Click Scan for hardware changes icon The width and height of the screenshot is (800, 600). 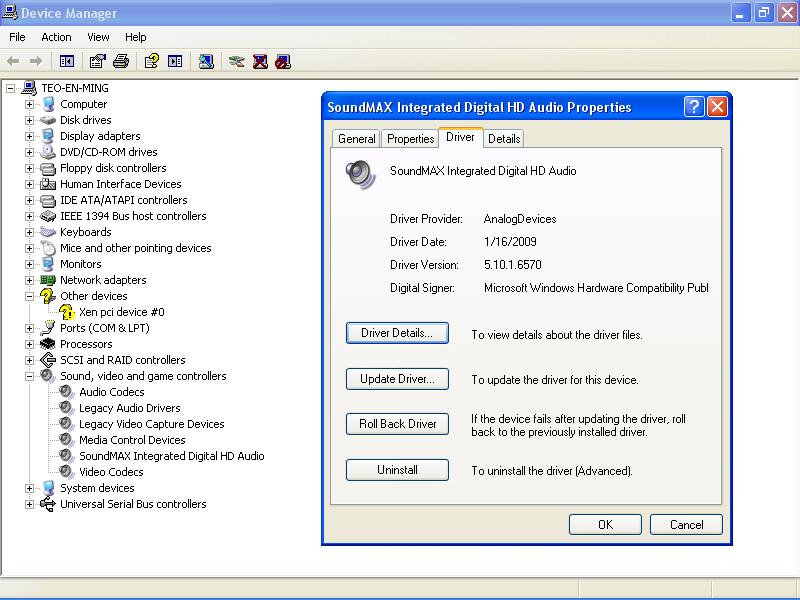tap(205, 61)
